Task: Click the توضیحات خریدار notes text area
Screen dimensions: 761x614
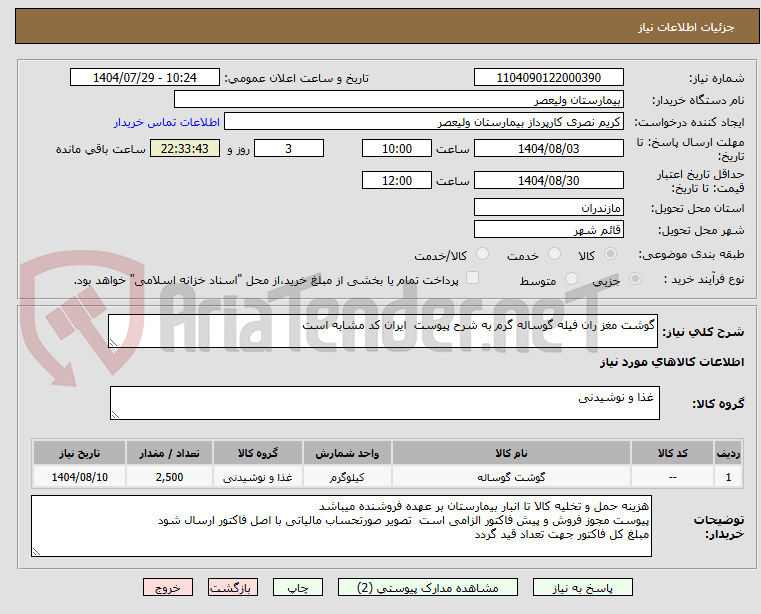Action: pyautogui.click(x=341, y=526)
